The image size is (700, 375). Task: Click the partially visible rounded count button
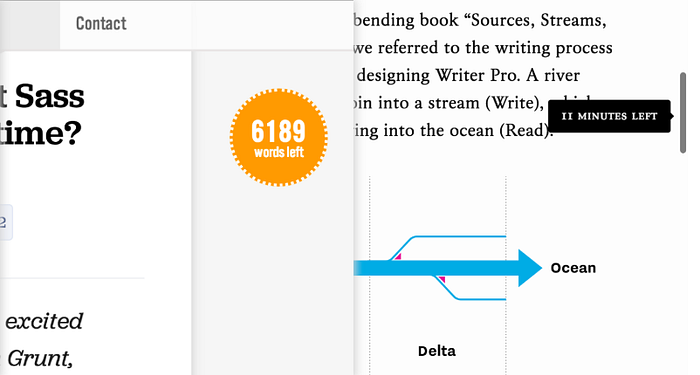click(6, 222)
